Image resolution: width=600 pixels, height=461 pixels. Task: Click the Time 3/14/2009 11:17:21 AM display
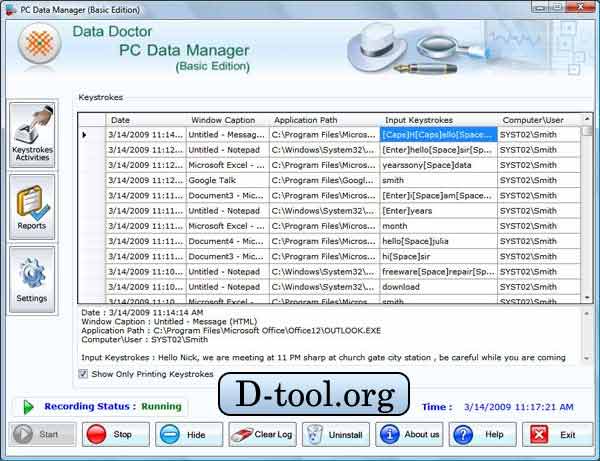[497, 407]
